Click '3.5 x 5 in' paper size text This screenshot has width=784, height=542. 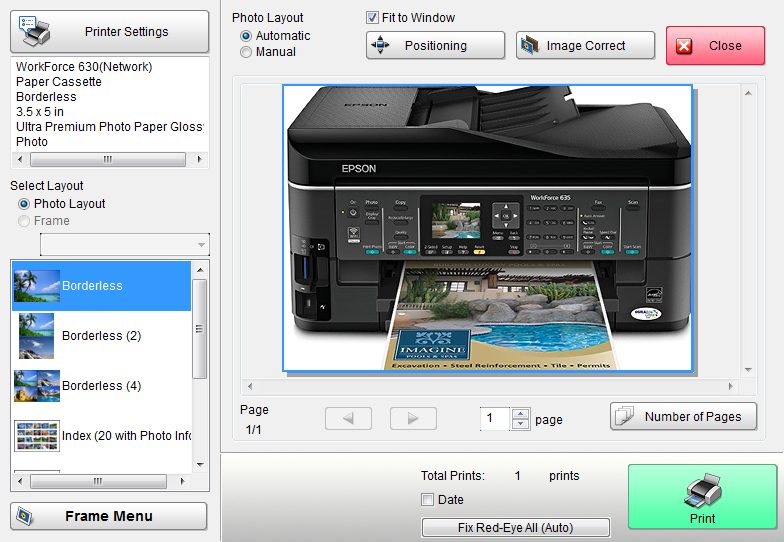(x=40, y=112)
